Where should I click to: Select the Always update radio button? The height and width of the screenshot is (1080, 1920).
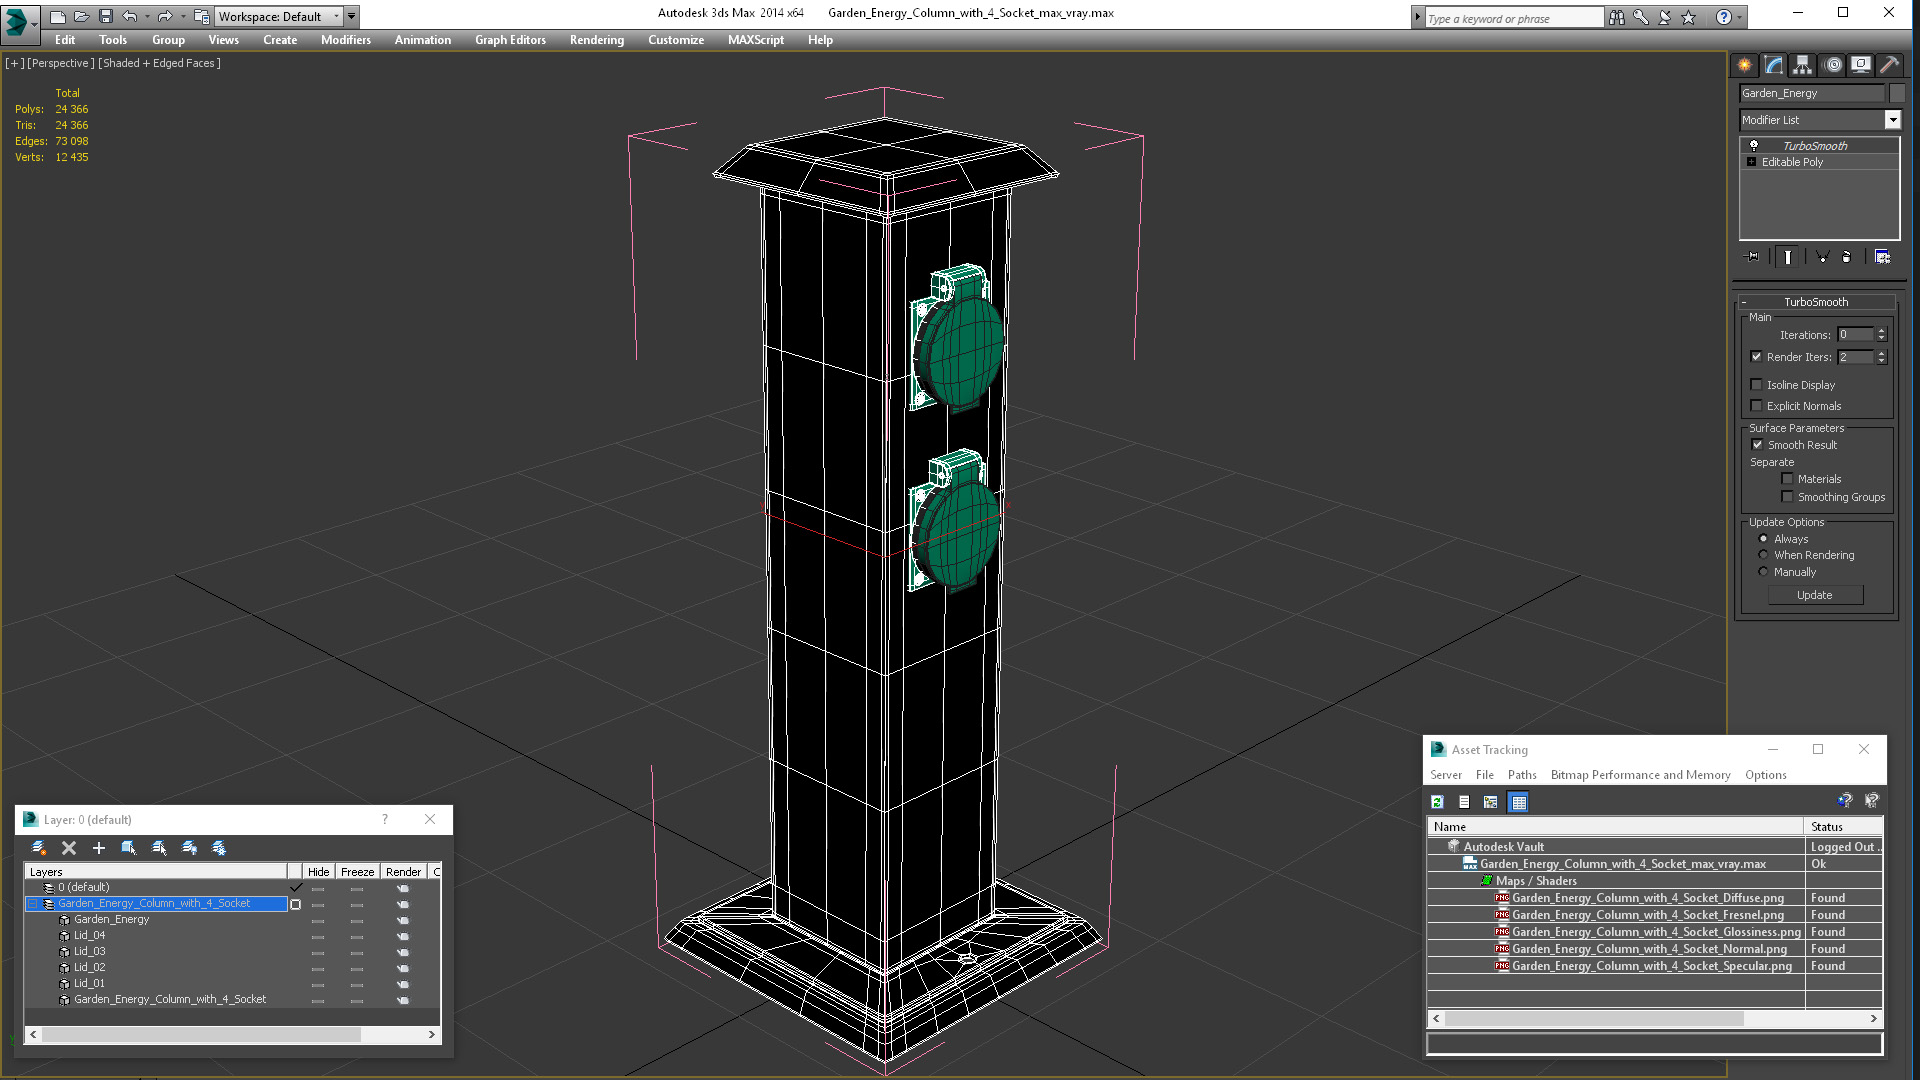tap(1764, 539)
